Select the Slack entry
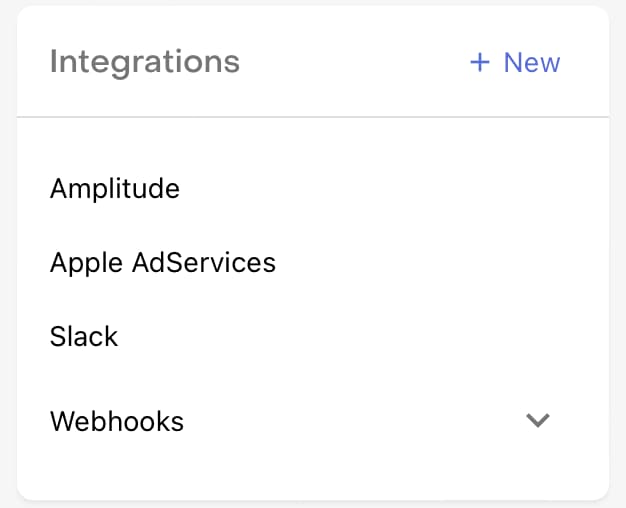The image size is (626, 508). click(x=84, y=336)
